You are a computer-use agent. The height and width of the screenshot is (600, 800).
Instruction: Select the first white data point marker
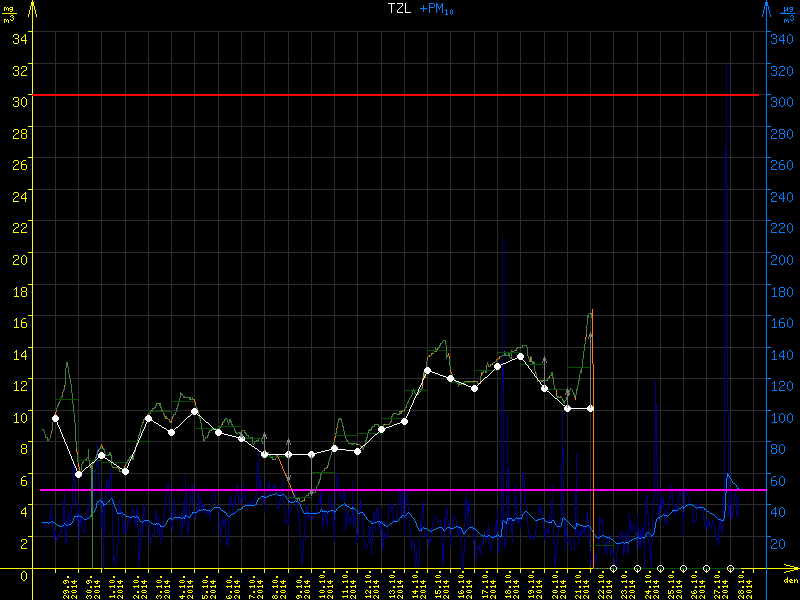point(55,418)
